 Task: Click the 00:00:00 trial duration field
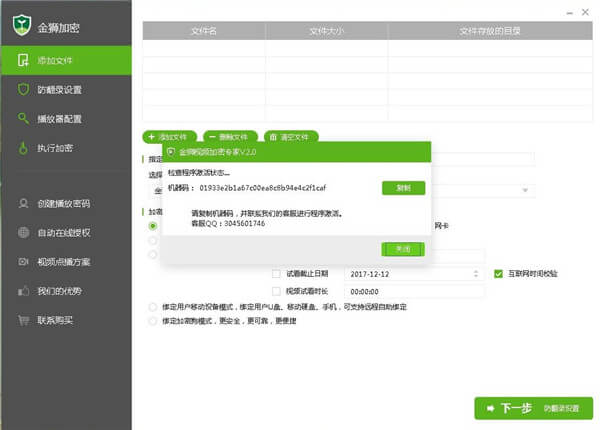[414, 292]
